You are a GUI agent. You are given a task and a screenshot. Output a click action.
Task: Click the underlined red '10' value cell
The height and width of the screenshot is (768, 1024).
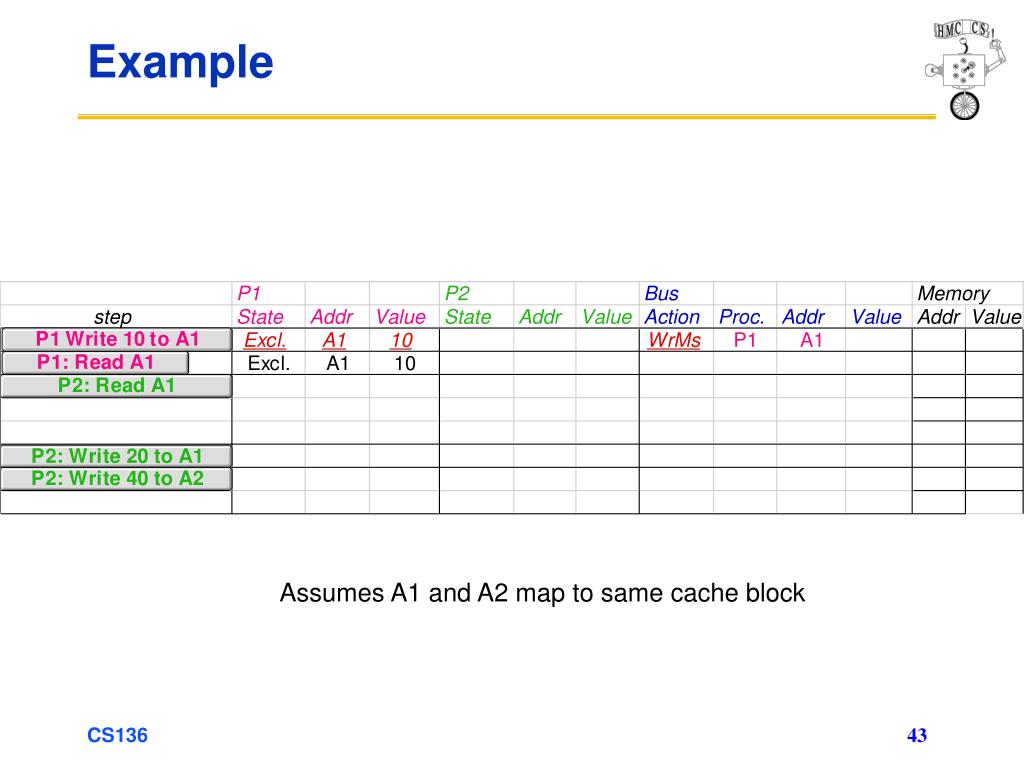click(x=402, y=340)
